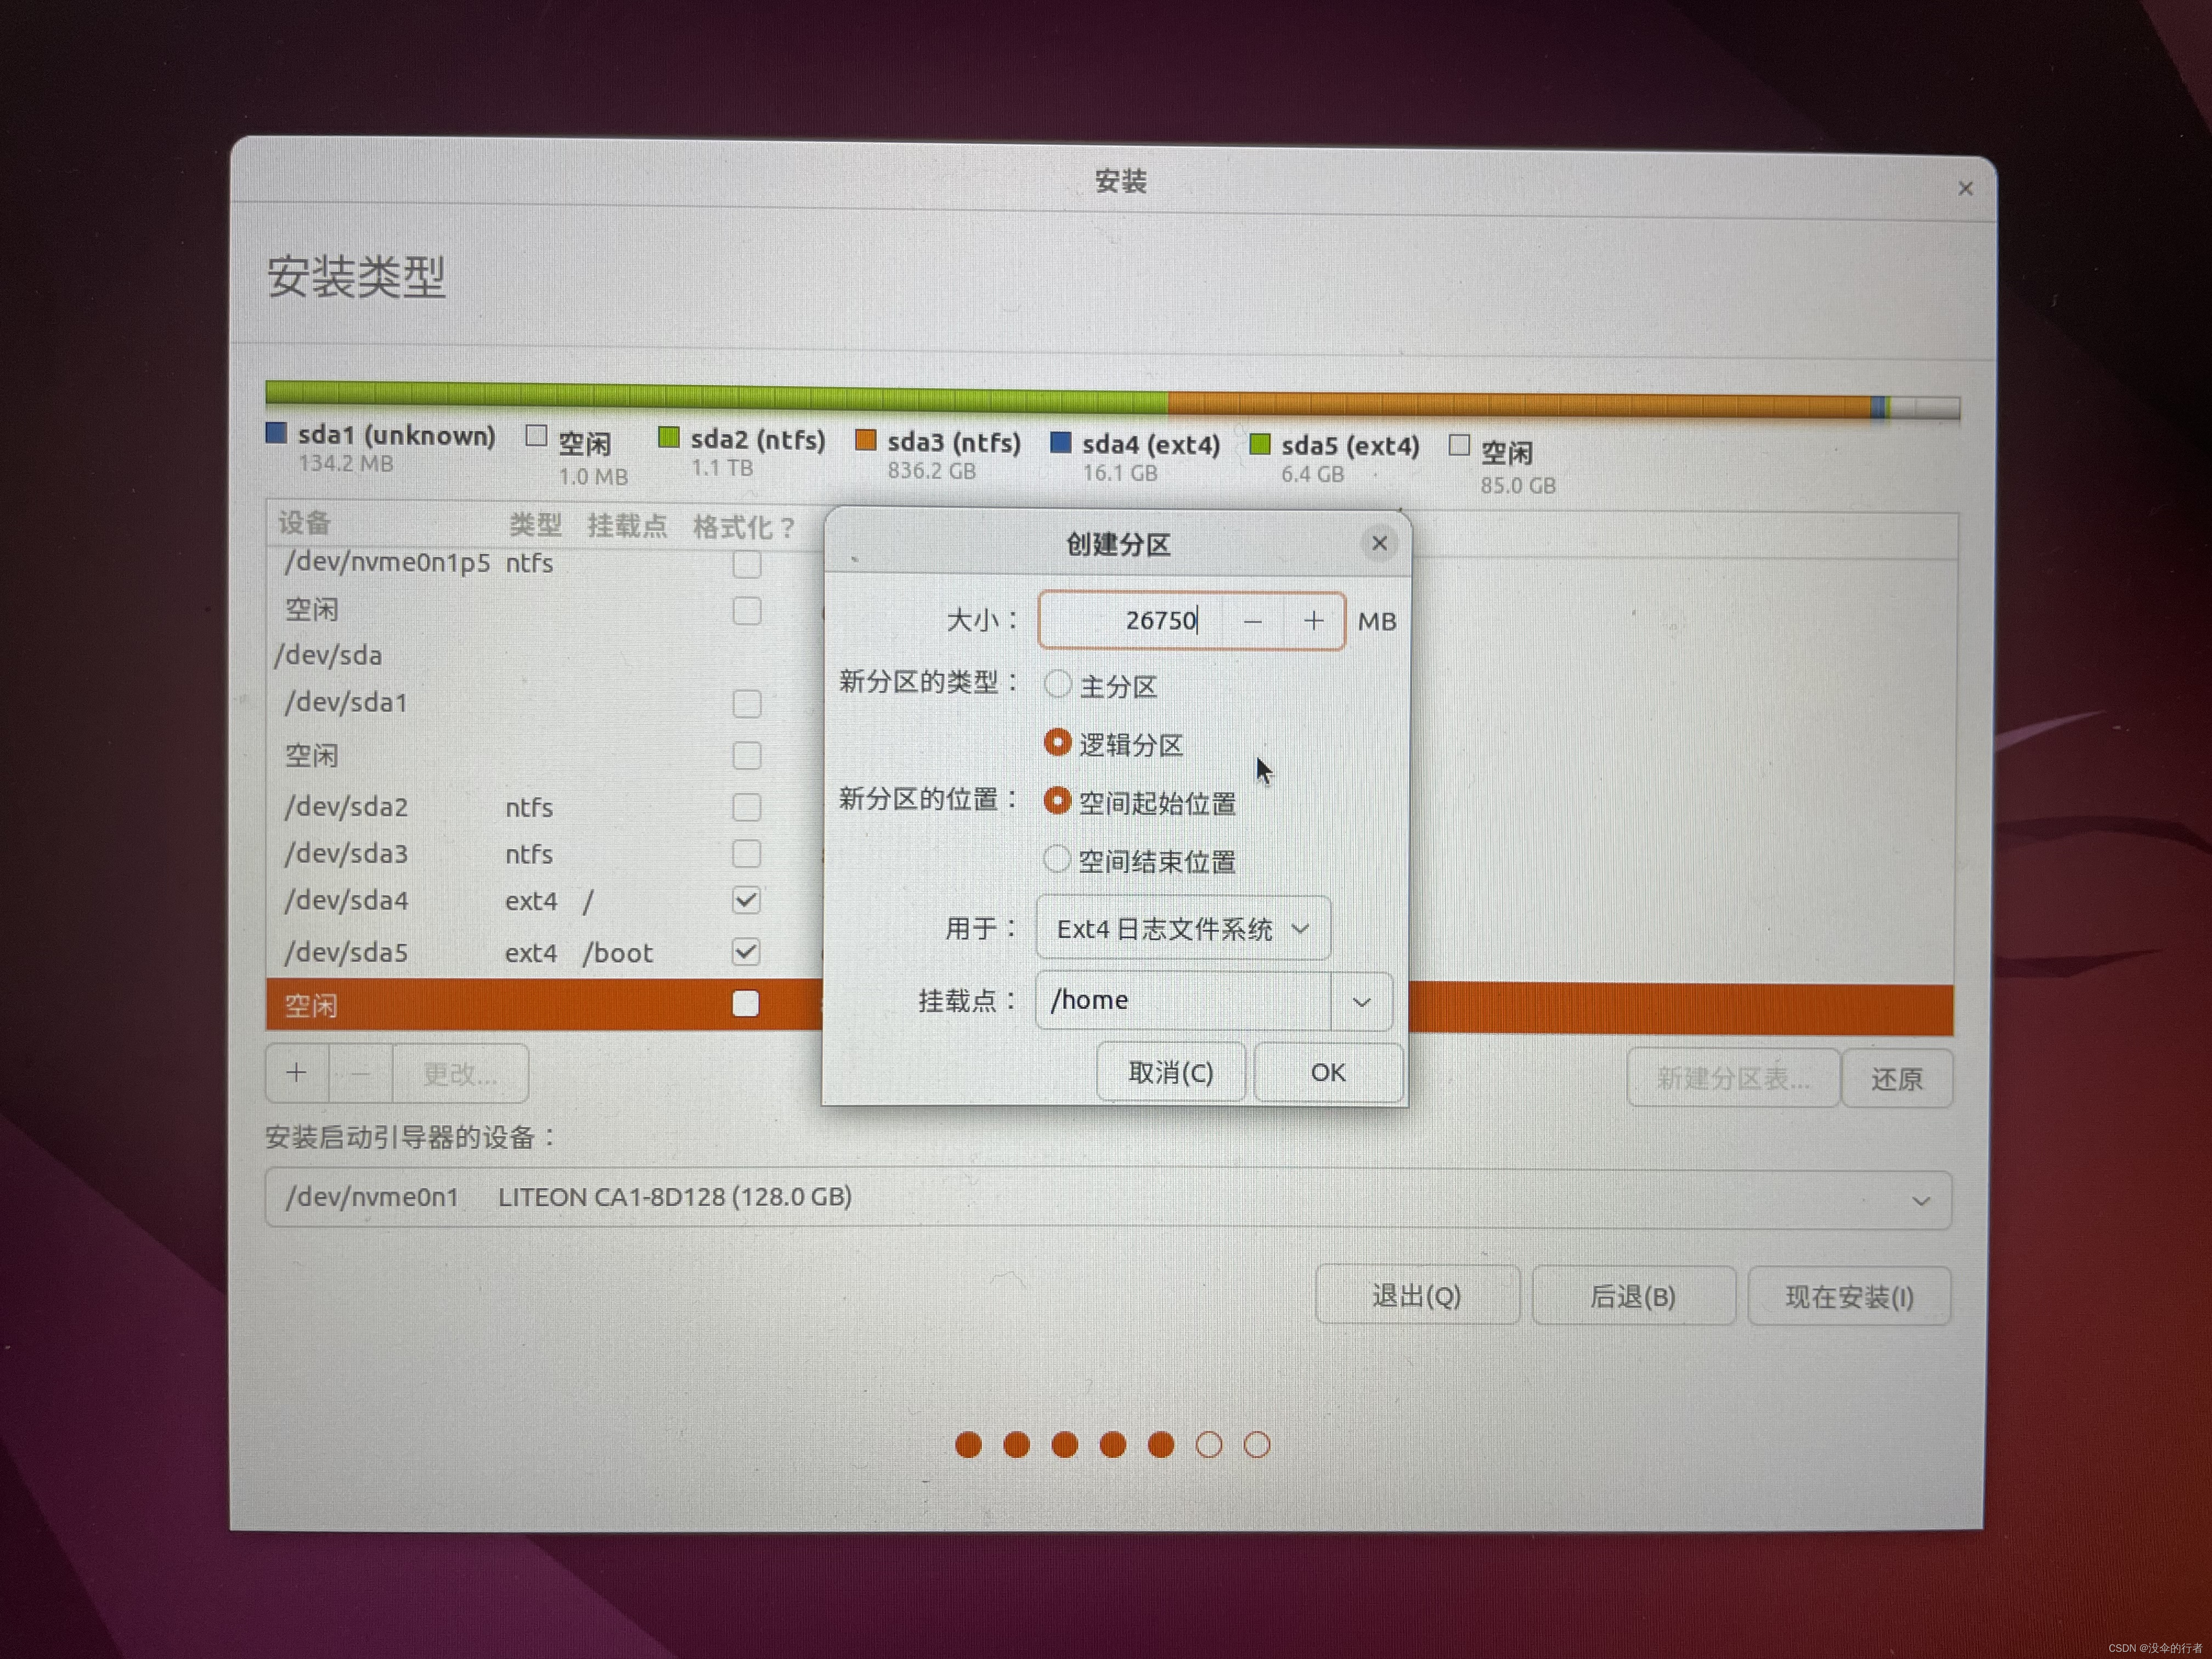Expand the /home mount point dropdown arrow
Screen dimensions: 2212x1659
point(1361,1001)
